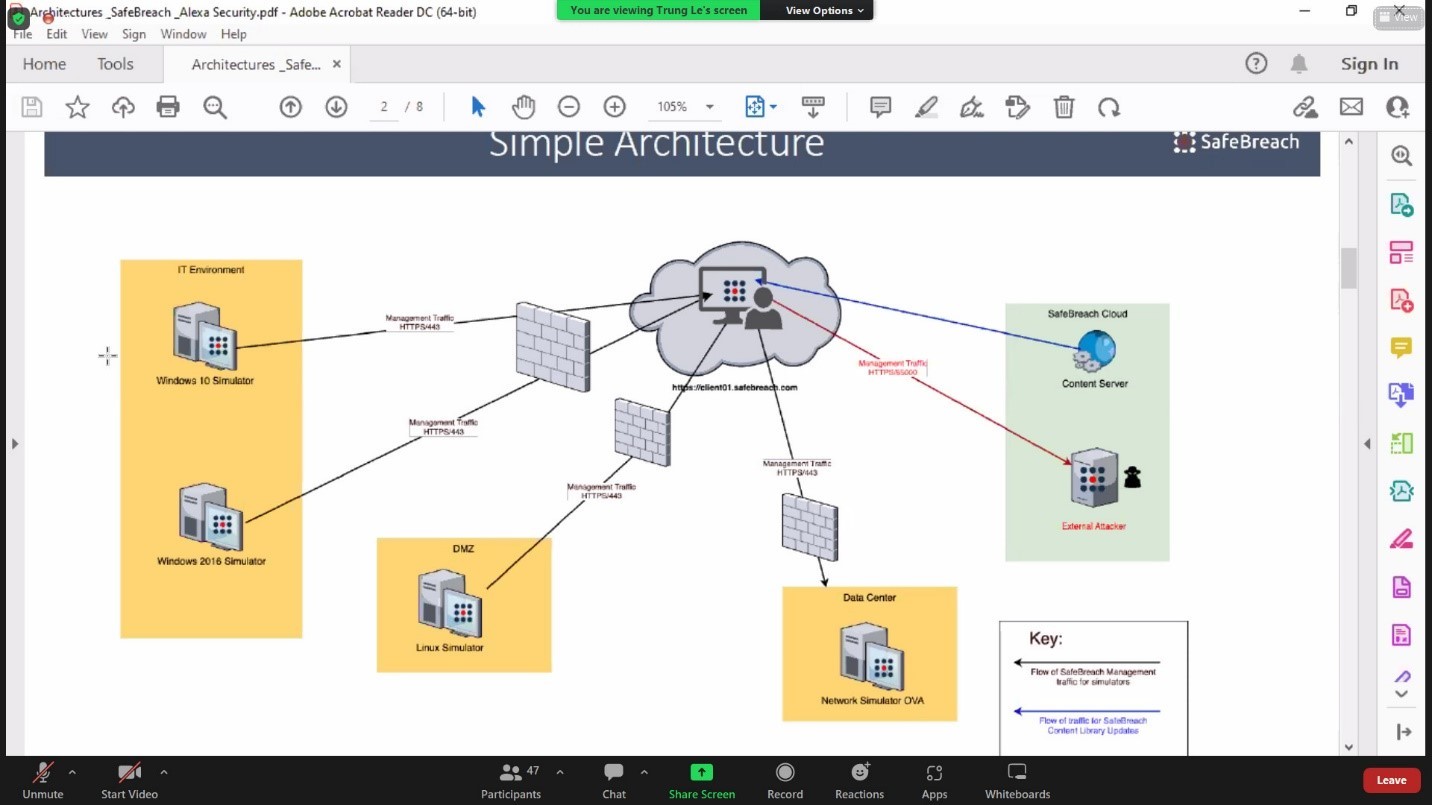Viewport: 1432px width, 805px height.
Task: Click the Save file icon in Acrobat toolbar
Action: click(32, 107)
